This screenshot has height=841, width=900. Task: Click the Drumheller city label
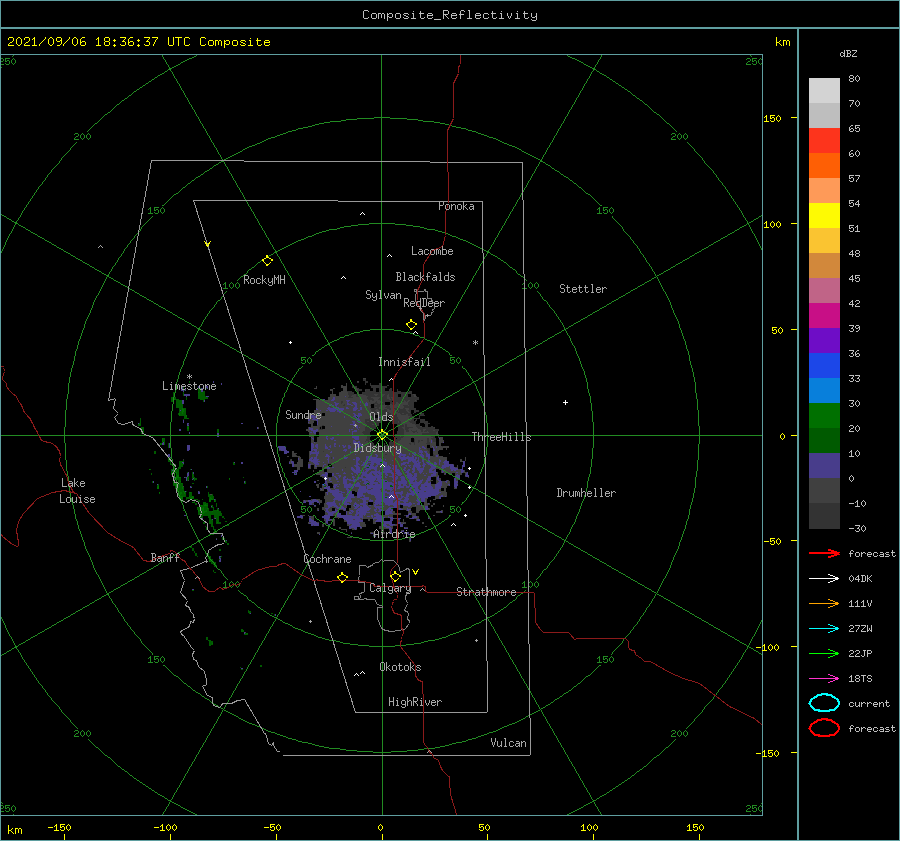tap(586, 493)
